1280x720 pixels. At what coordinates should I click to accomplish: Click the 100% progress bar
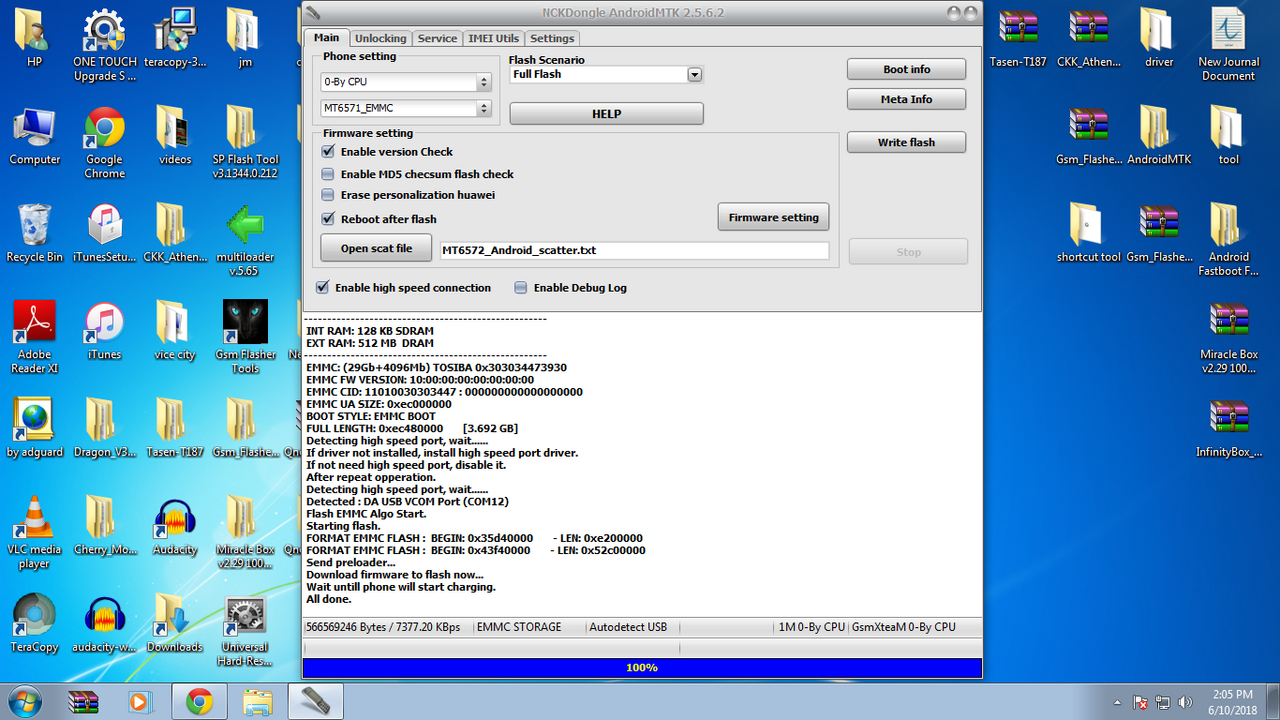point(642,667)
